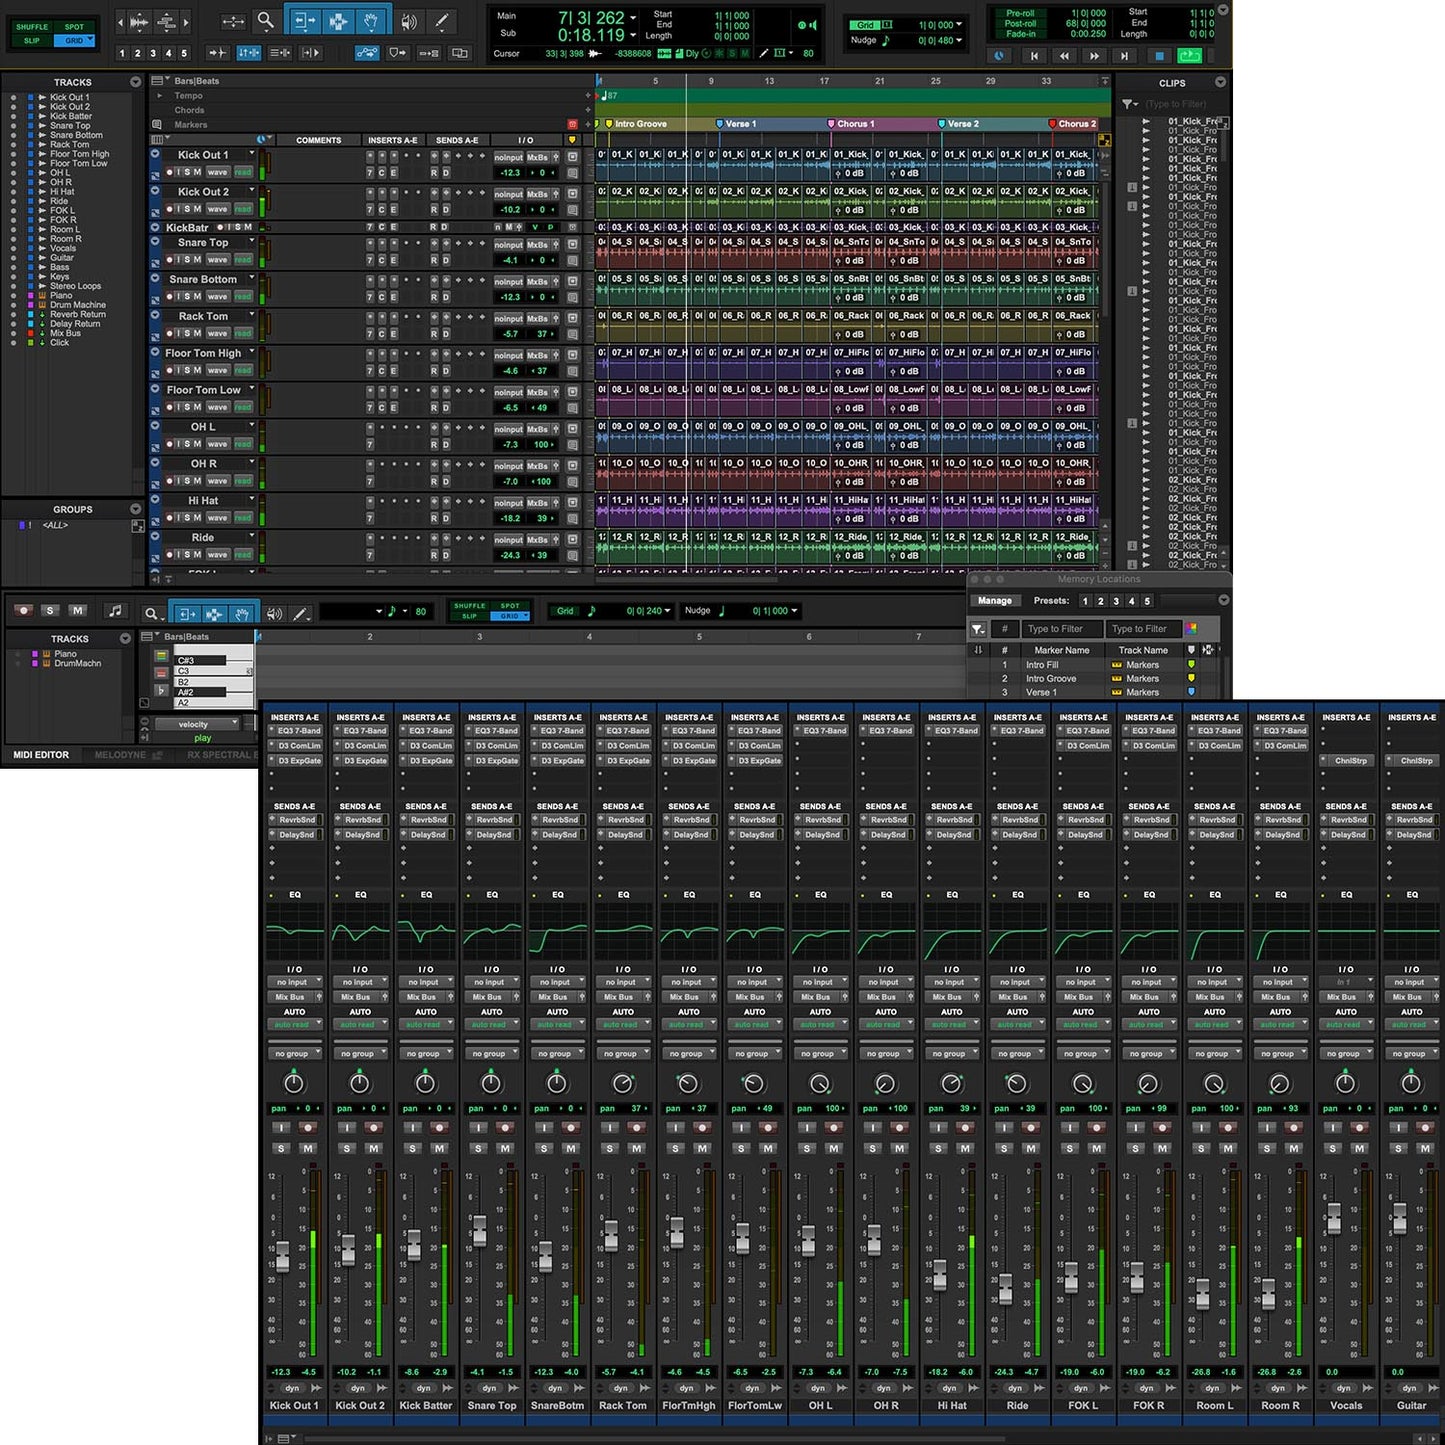The width and height of the screenshot is (1445, 1445).
Task: Click the Spot edit mode button
Action: pyautogui.click(x=74, y=27)
